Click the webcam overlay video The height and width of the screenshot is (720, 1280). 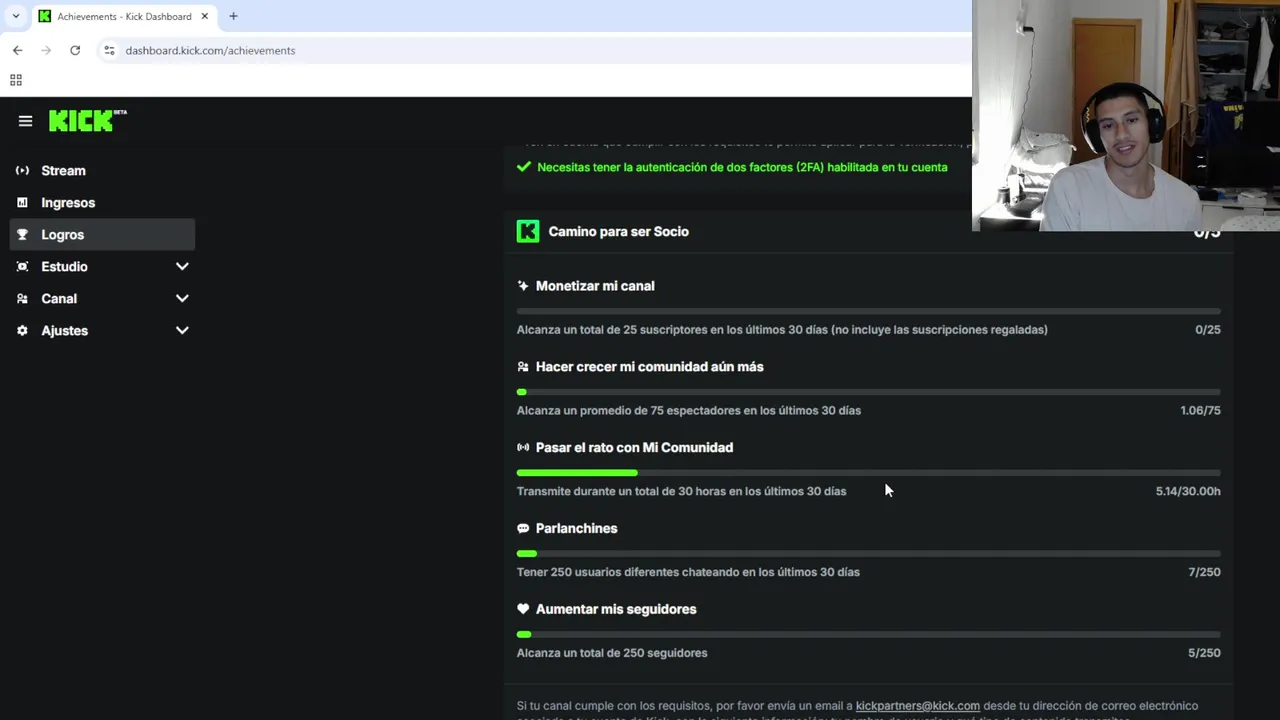(x=1126, y=116)
